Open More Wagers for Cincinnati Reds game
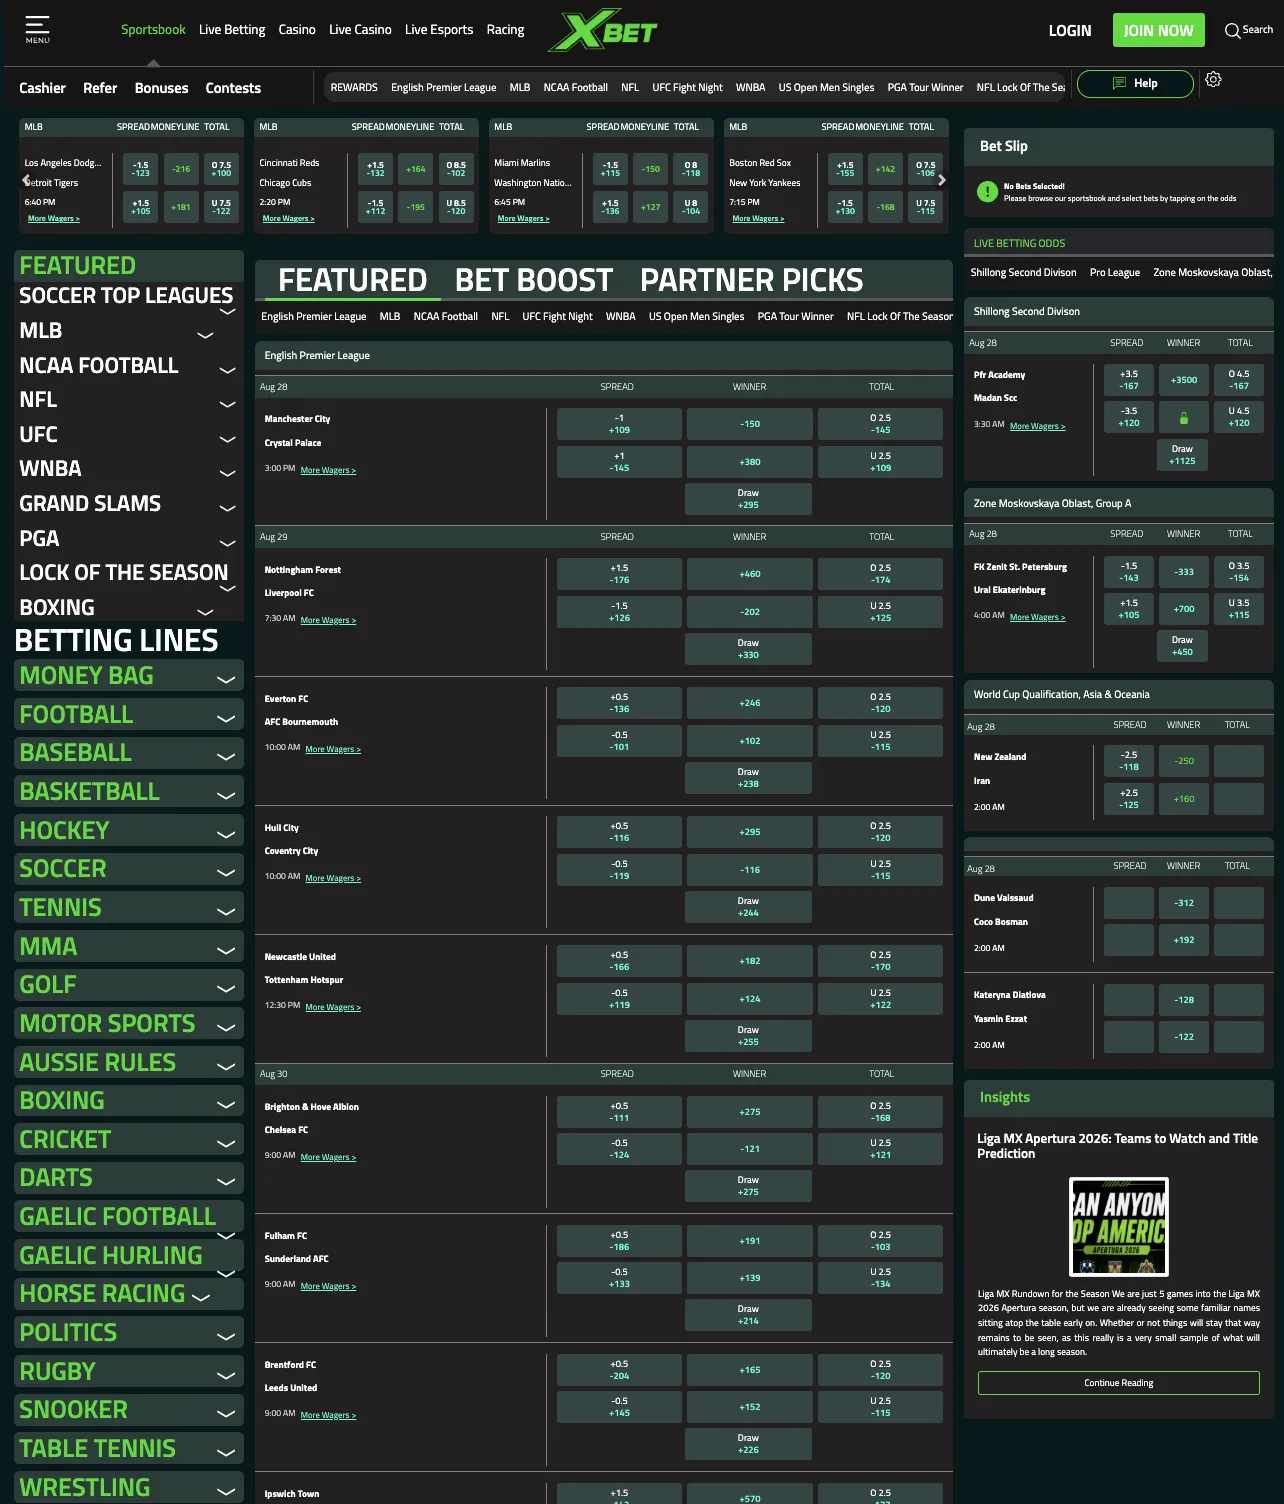Viewport: 1284px width, 1504px height. click(x=288, y=219)
